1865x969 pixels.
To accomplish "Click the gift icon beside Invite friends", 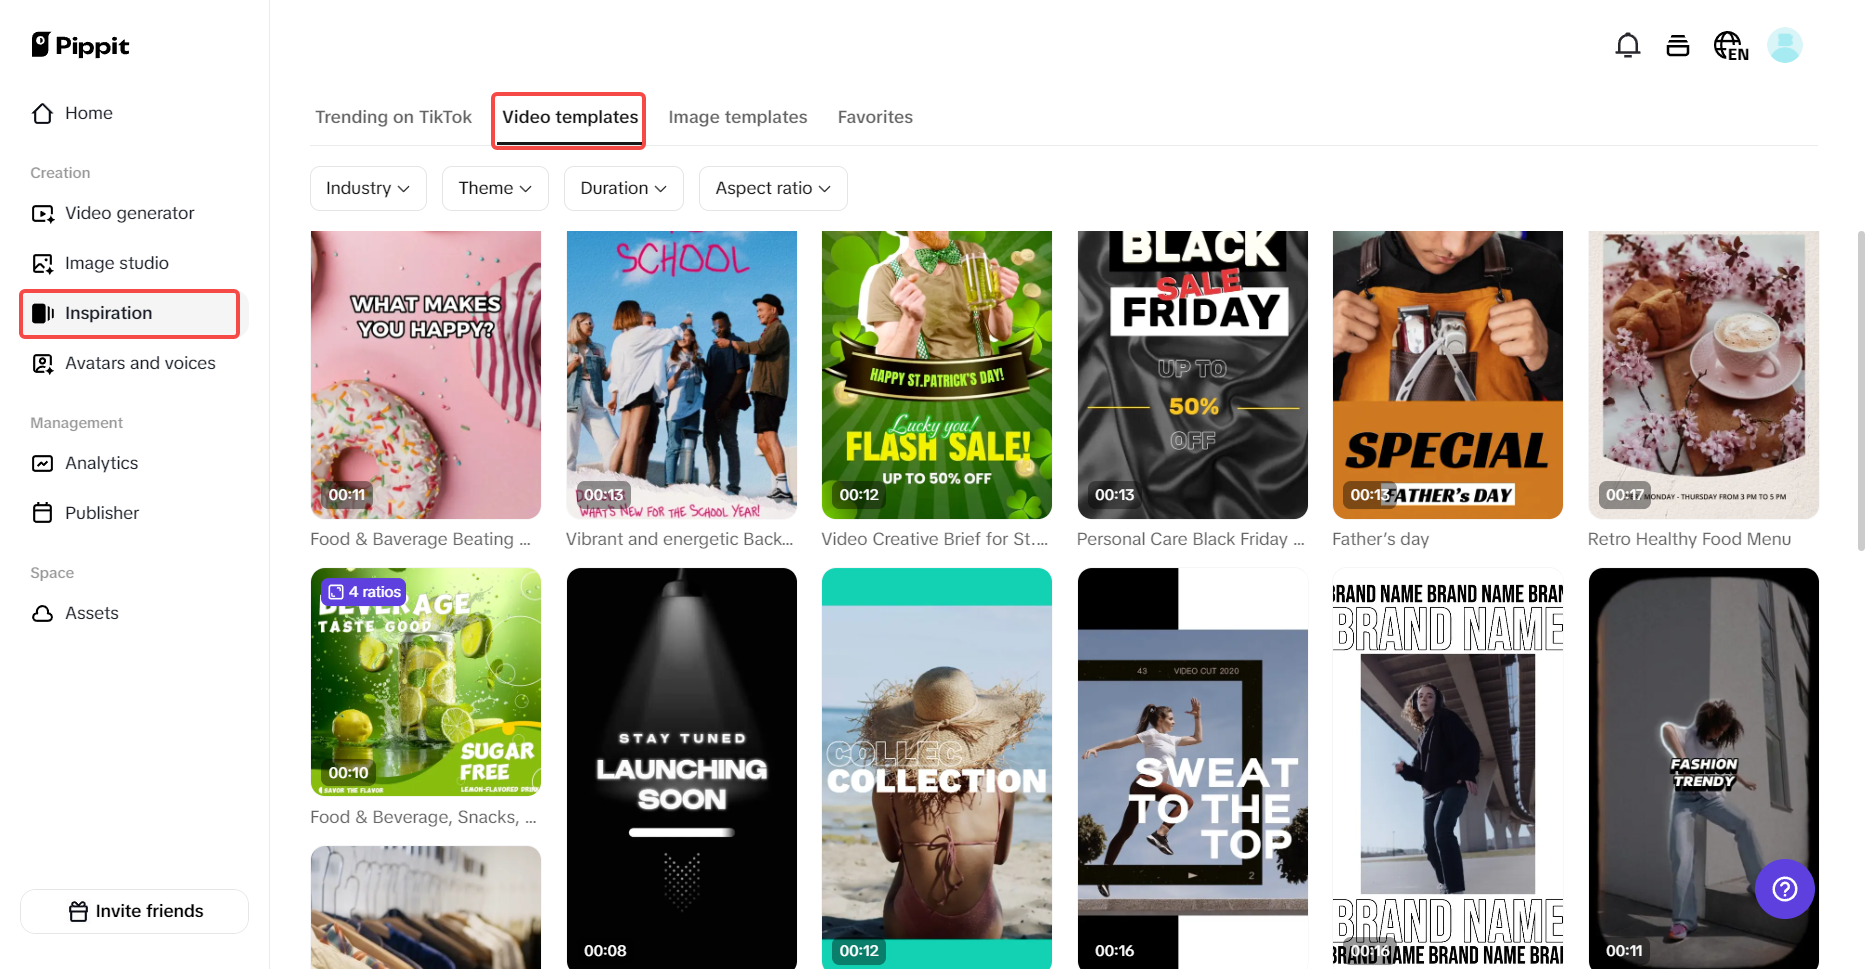I will point(78,911).
